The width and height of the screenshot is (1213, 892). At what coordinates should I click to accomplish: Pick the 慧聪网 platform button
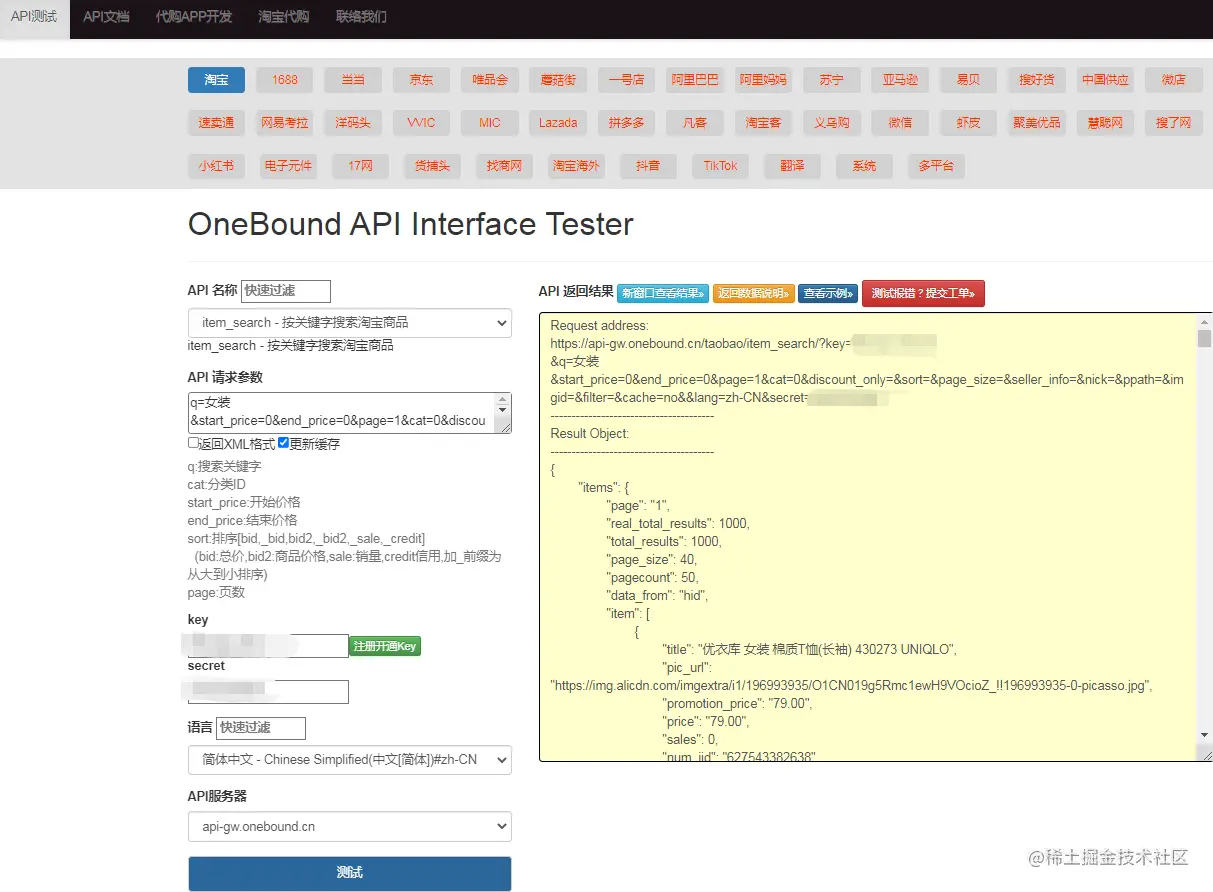coord(1106,123)
